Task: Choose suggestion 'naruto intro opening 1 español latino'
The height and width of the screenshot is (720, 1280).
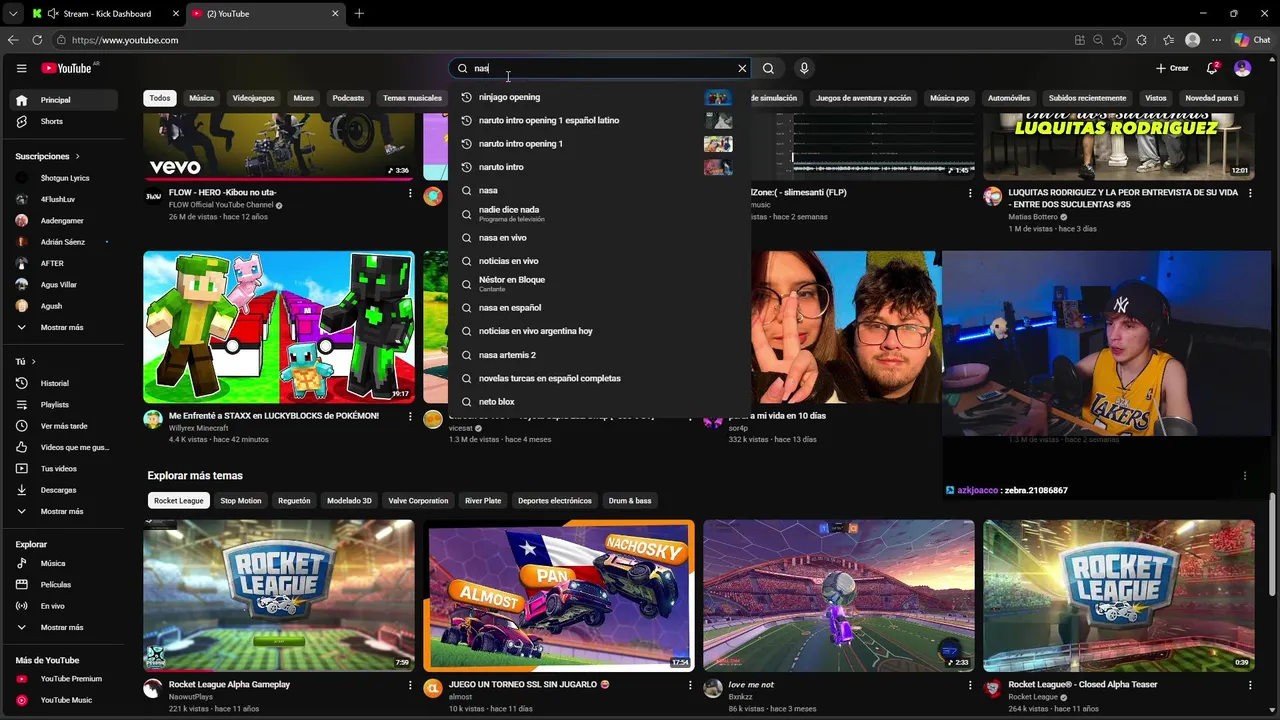Action: click(598, 120)
